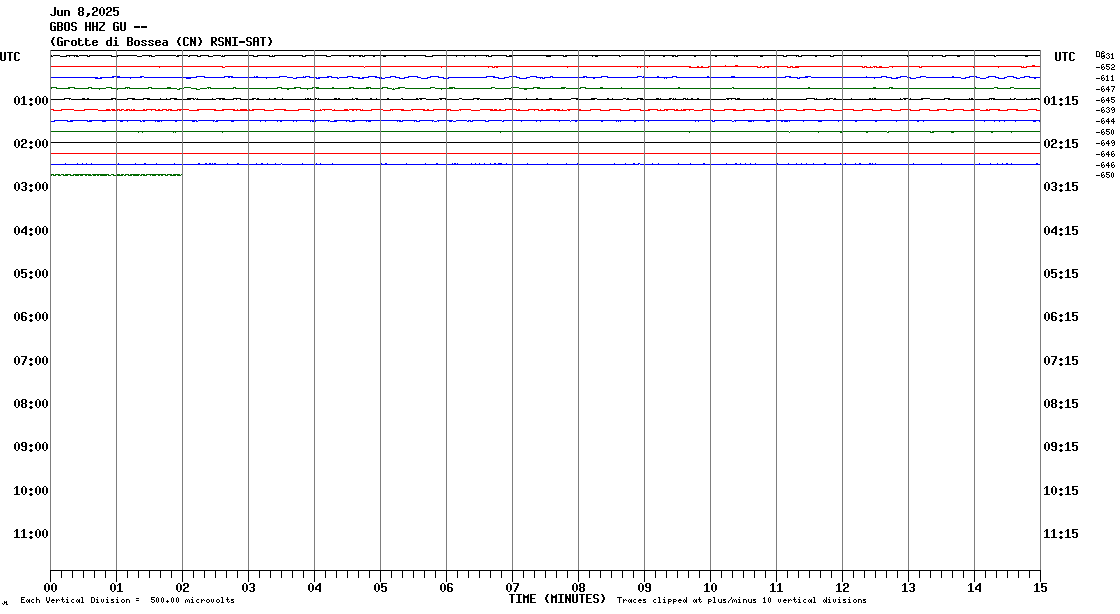This screenshot has width=1120, height=614.
Task: Click the DC offset value '-644'
Action: [1105, 121]
